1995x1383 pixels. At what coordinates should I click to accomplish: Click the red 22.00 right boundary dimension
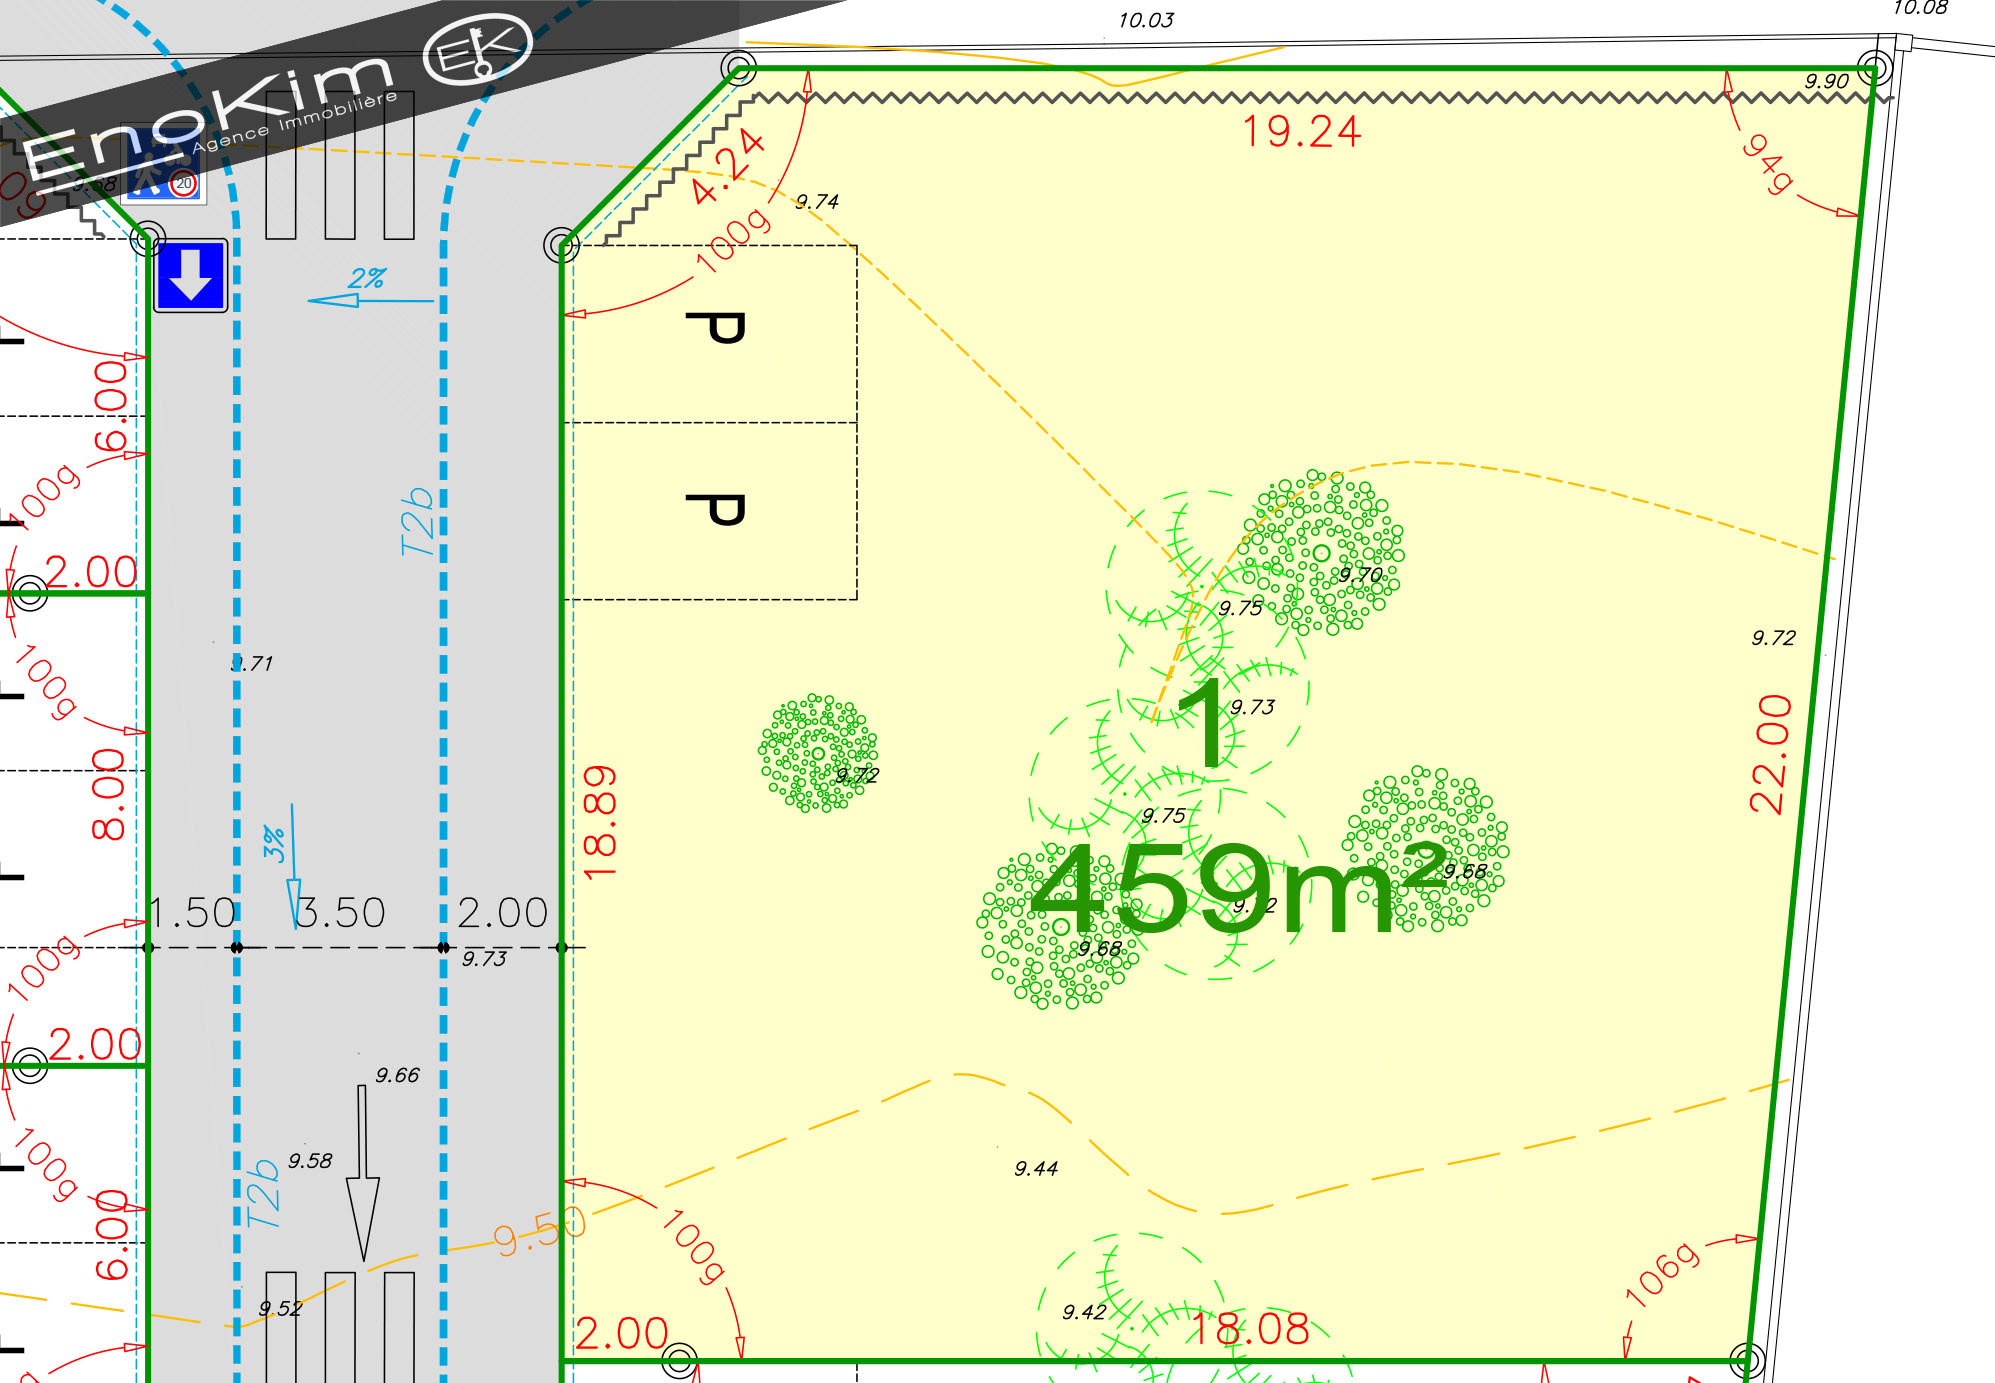point(1770,753)
